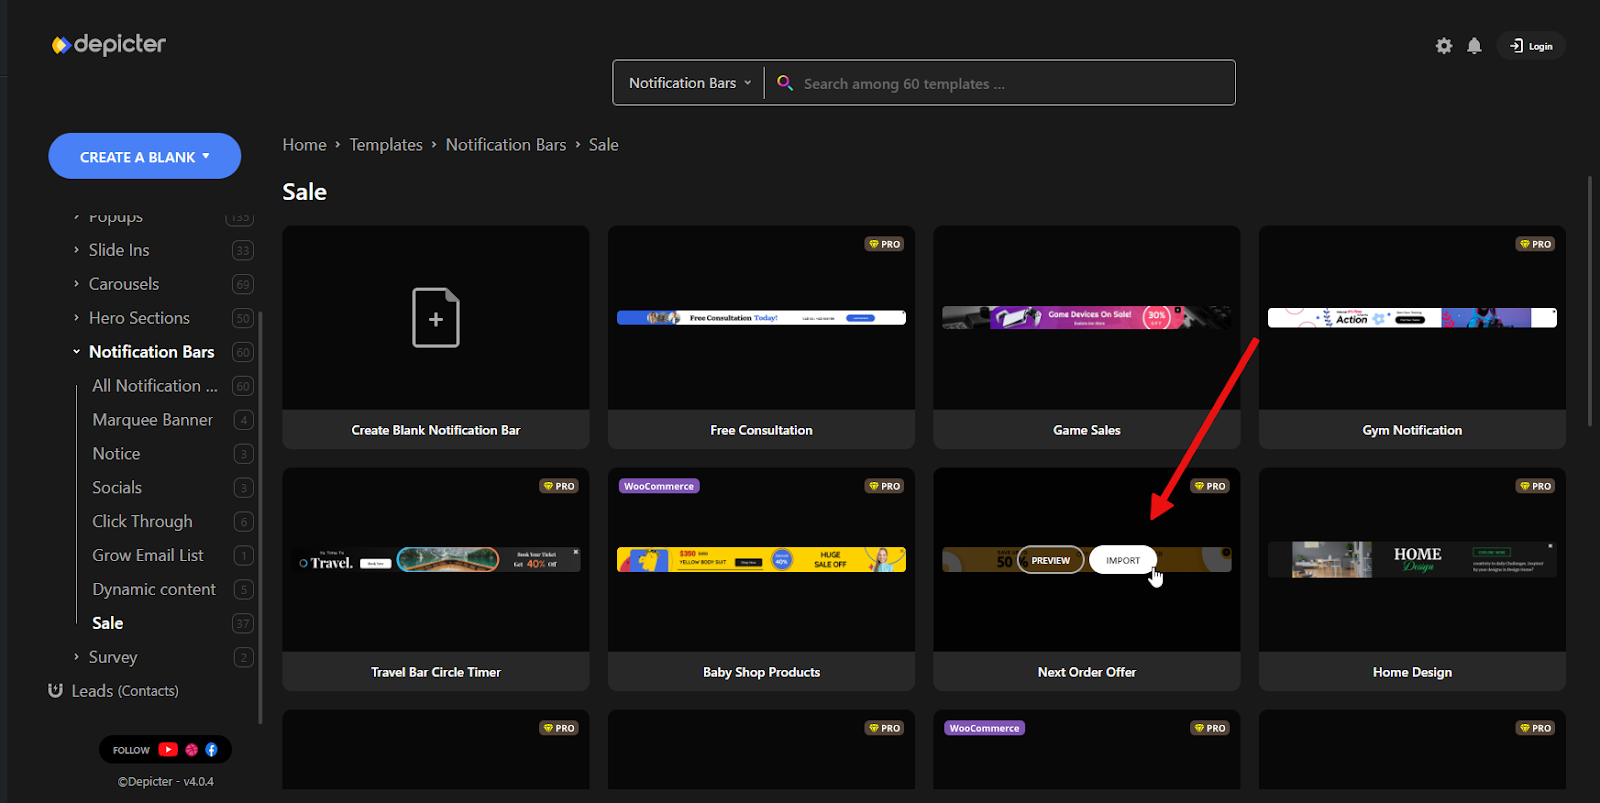Click the search magnifier icon

click(785, 83)
